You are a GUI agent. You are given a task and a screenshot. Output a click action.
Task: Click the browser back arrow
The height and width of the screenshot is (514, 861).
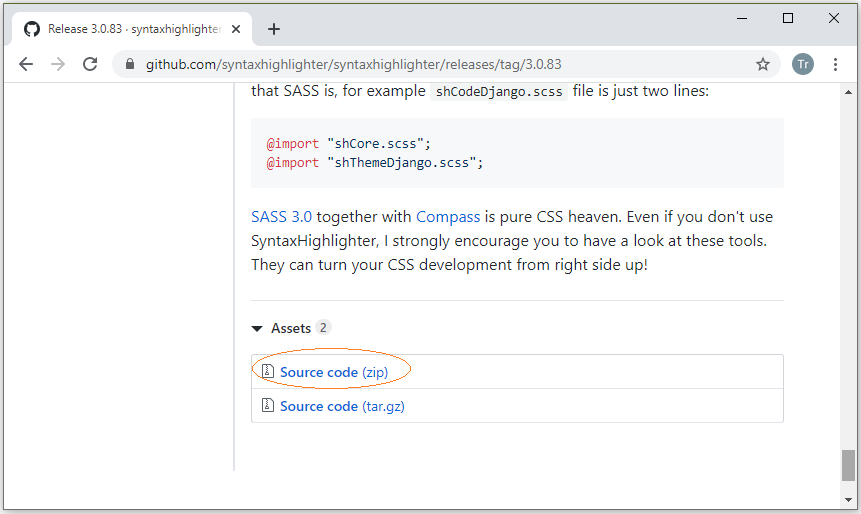click(x=26, y=64)
